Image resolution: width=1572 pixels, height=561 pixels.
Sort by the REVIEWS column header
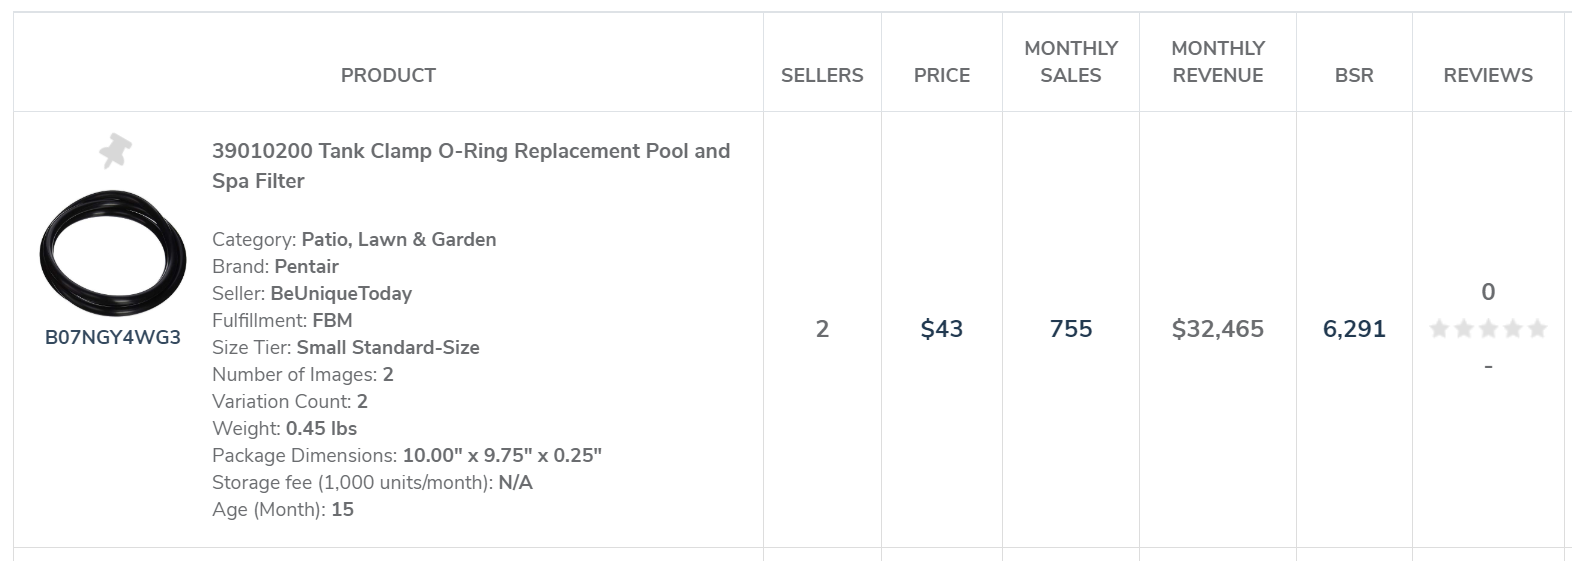point(1488,75)
